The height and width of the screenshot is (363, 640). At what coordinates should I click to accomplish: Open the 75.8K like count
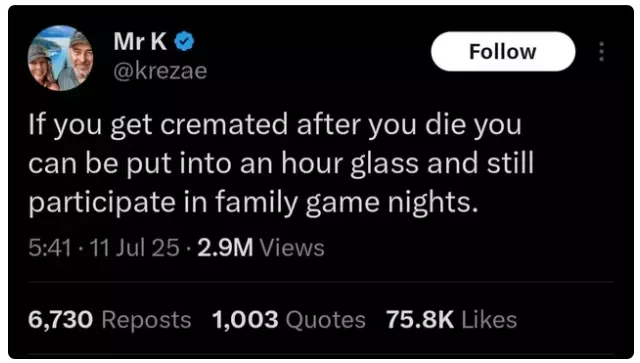tap(420, 319)
